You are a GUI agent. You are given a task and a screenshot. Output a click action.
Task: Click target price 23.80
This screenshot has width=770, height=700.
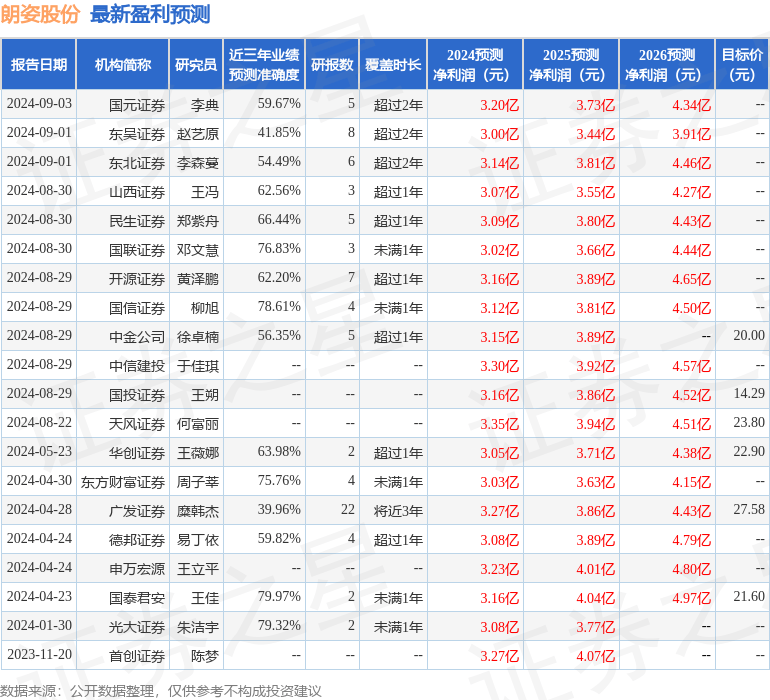[x=749, y=422]
